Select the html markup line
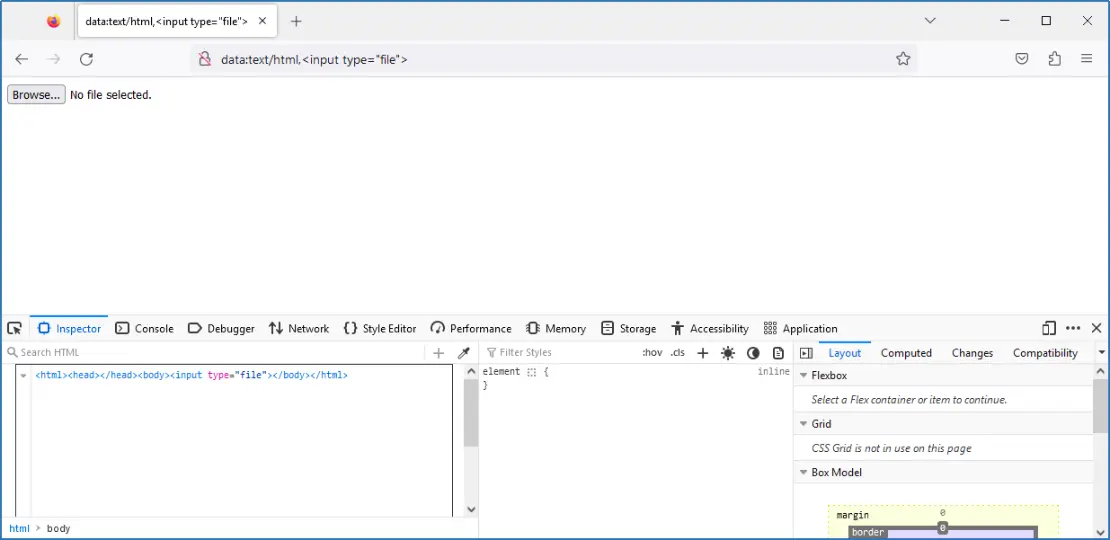This screenshot has width=1110, height=540. click(x=191, y=375)
